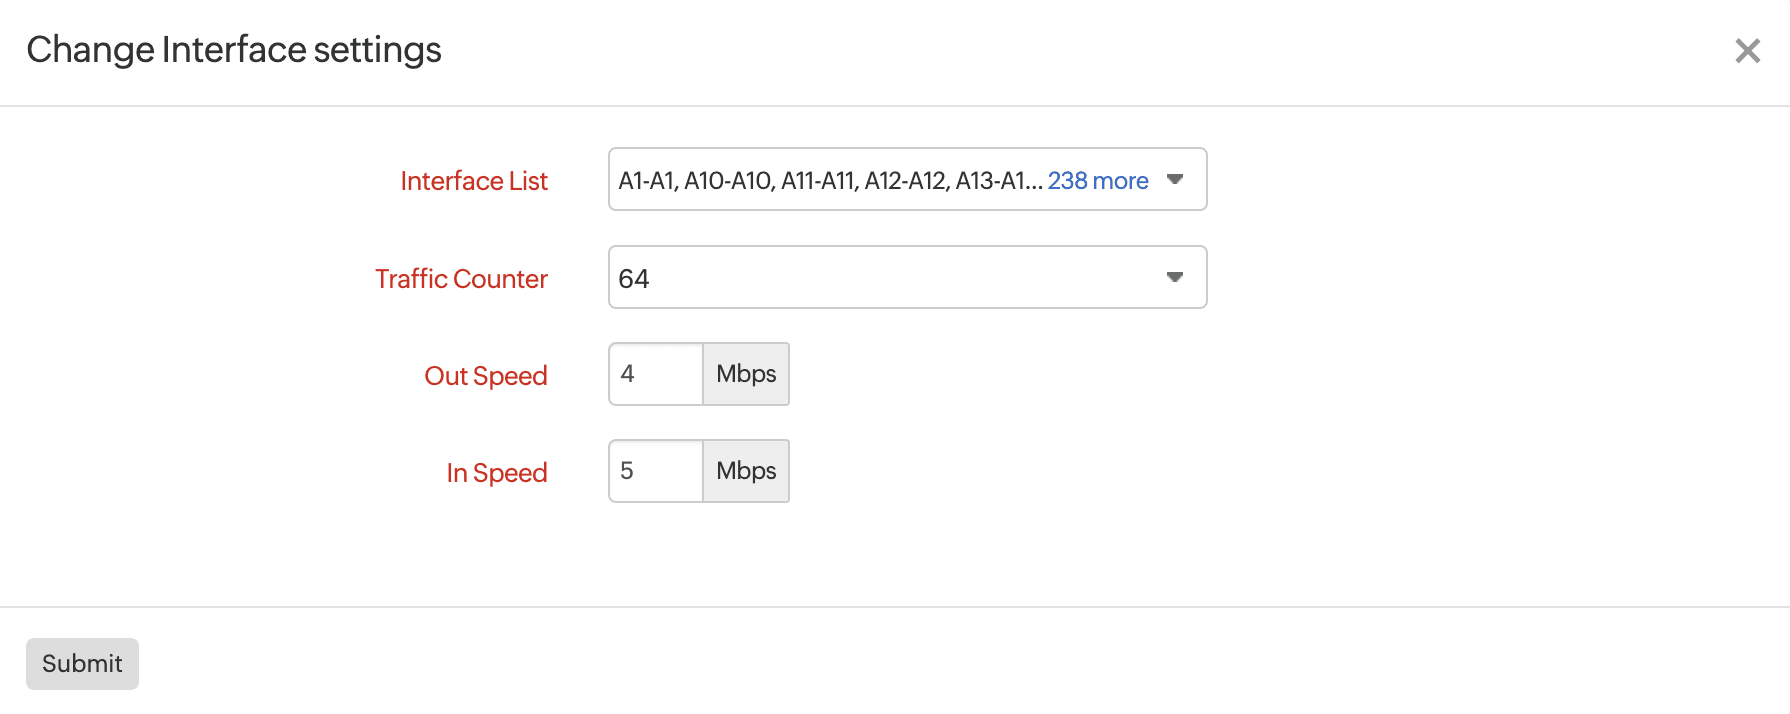1790x714 pixels.
Task: Click the In Speed label
Action: coord(497,473)
